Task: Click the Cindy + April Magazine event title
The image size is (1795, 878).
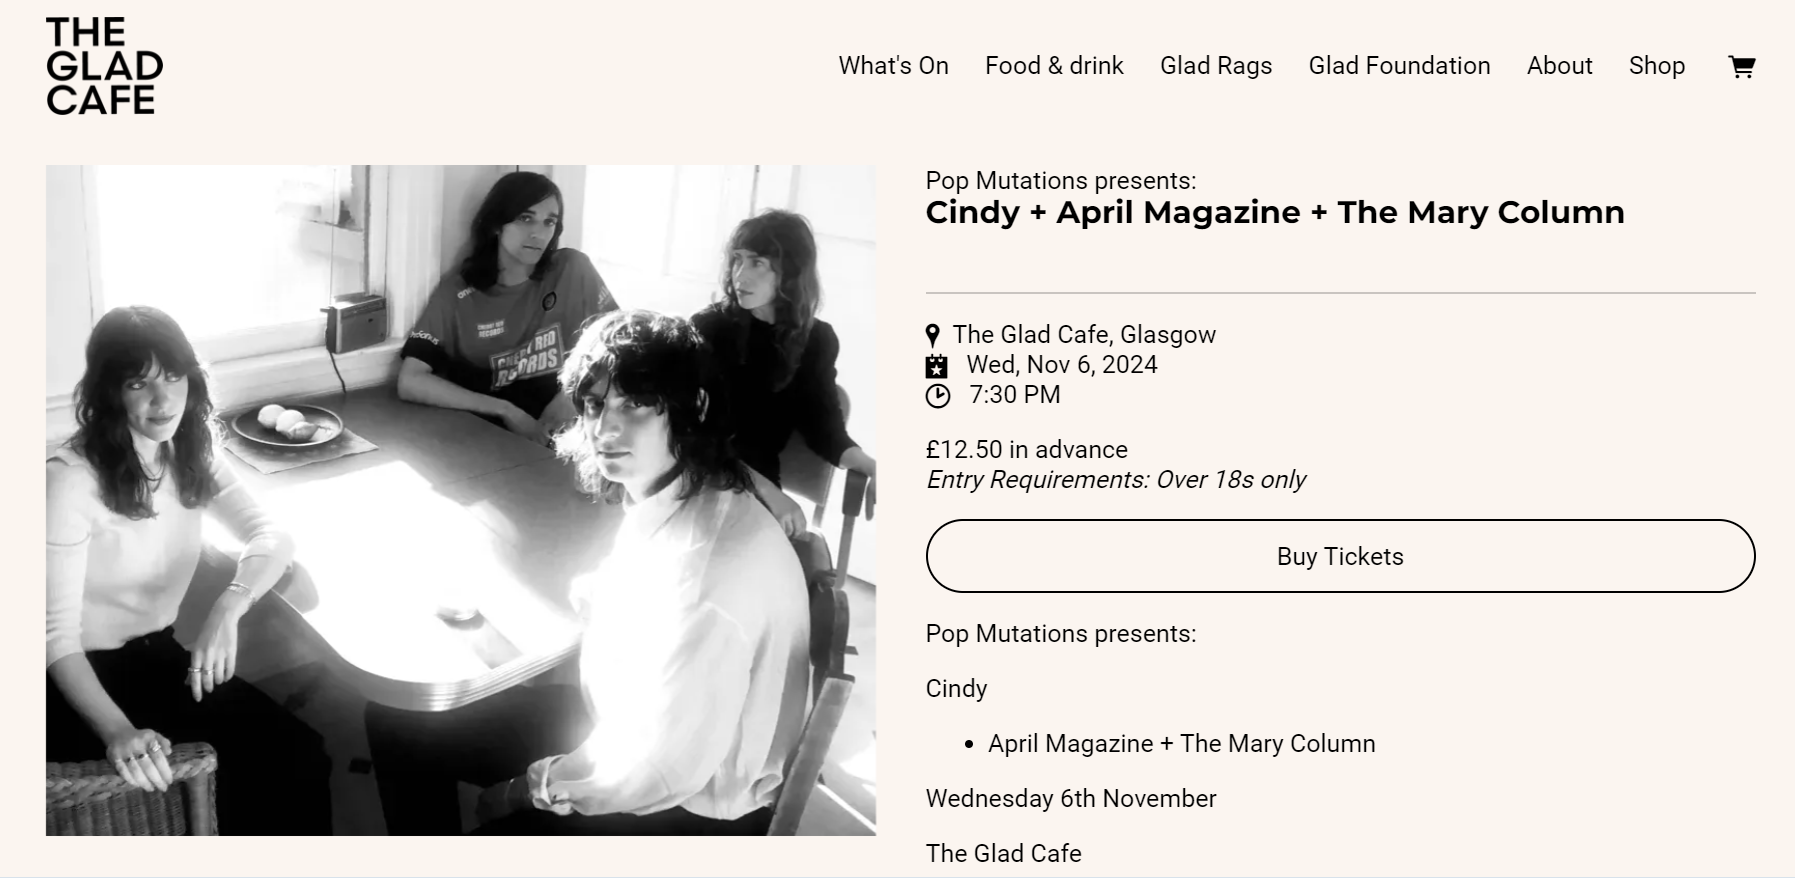Action: pos(1275,212)
